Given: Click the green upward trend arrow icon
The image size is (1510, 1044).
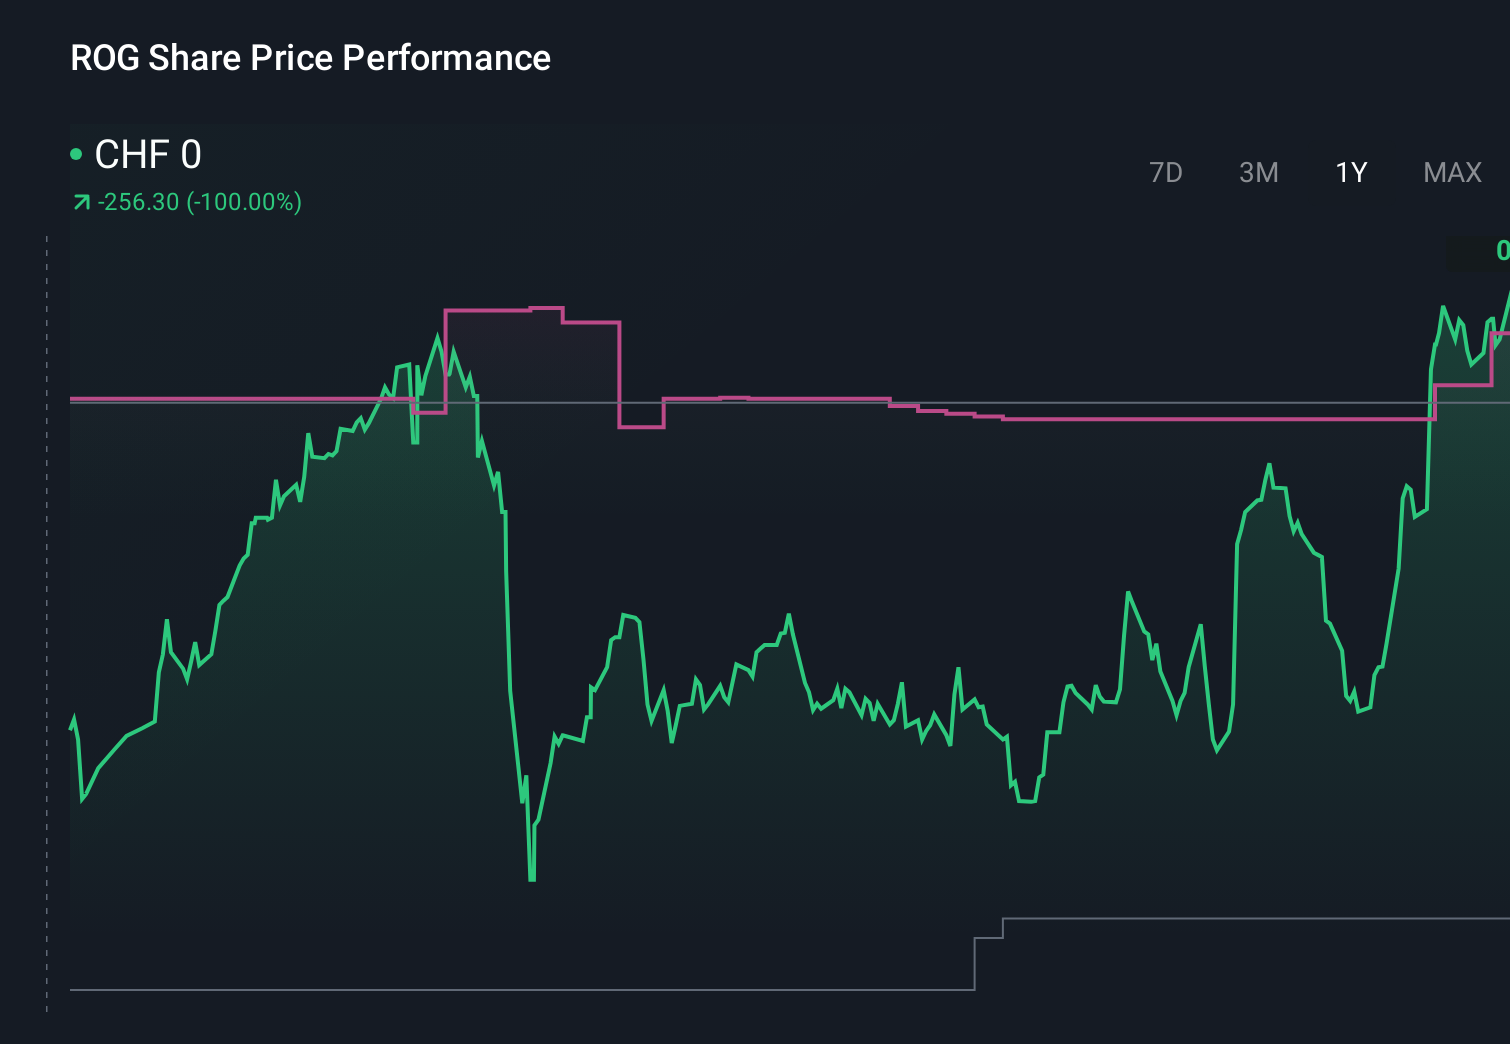Looking at the screenshot, I should [x=80, y=200].
